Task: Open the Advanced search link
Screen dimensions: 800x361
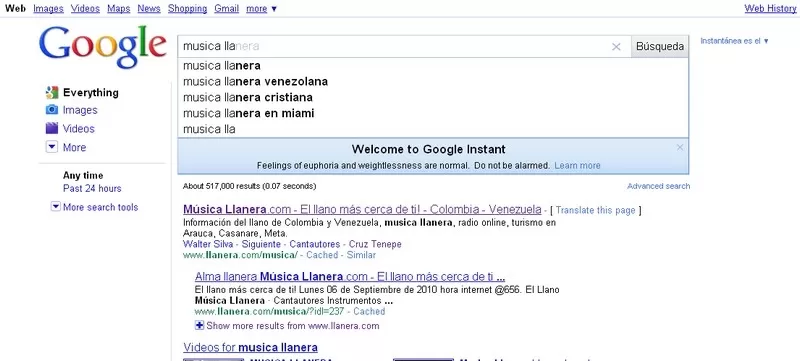Action: (659, 186)
